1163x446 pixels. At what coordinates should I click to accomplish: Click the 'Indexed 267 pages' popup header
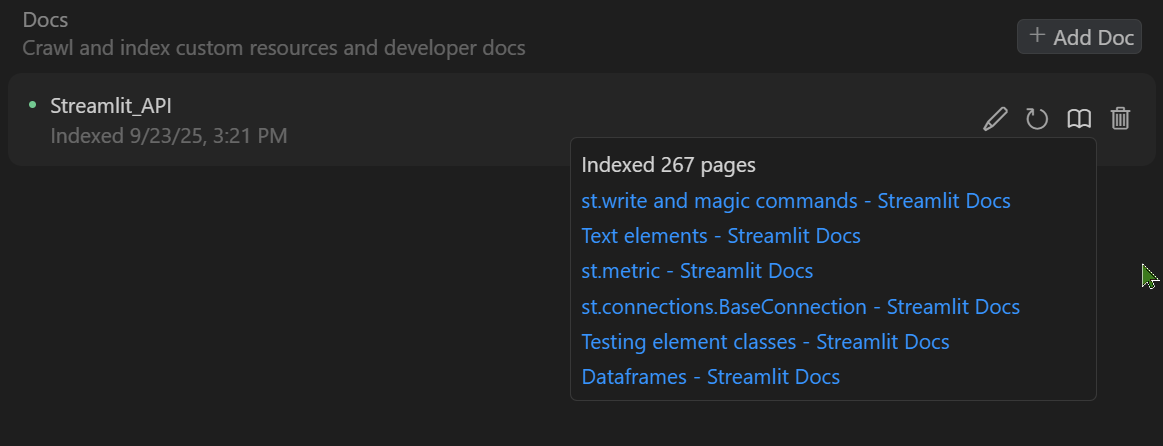[668, 165]
